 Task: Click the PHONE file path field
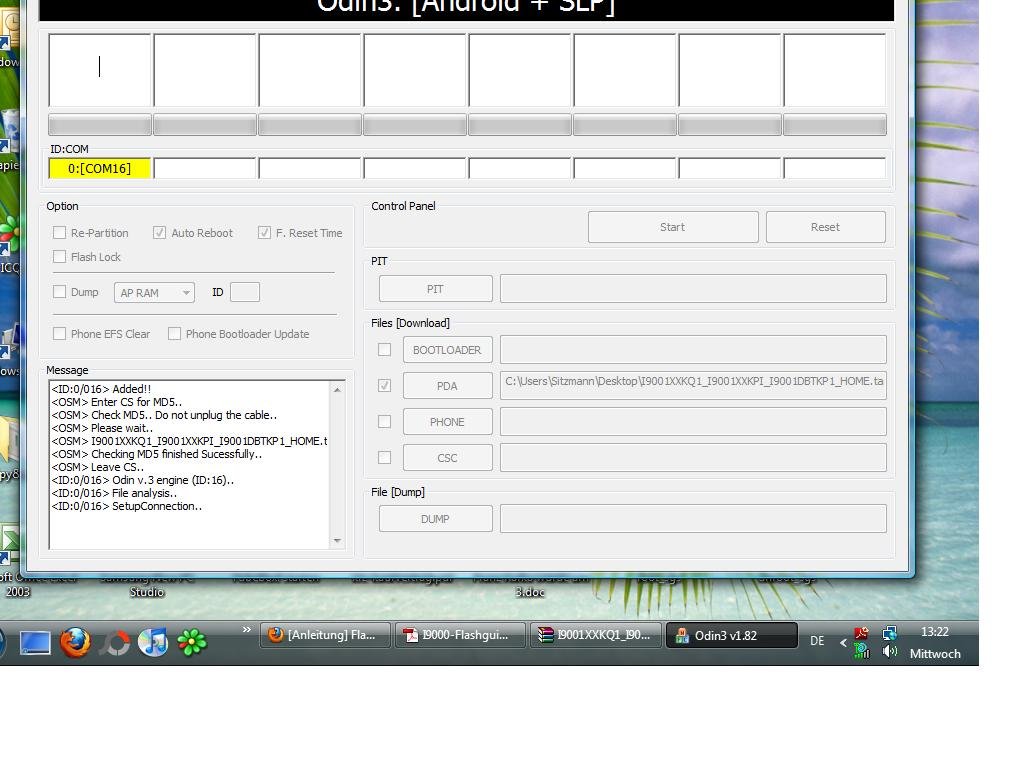coord(693,422)
